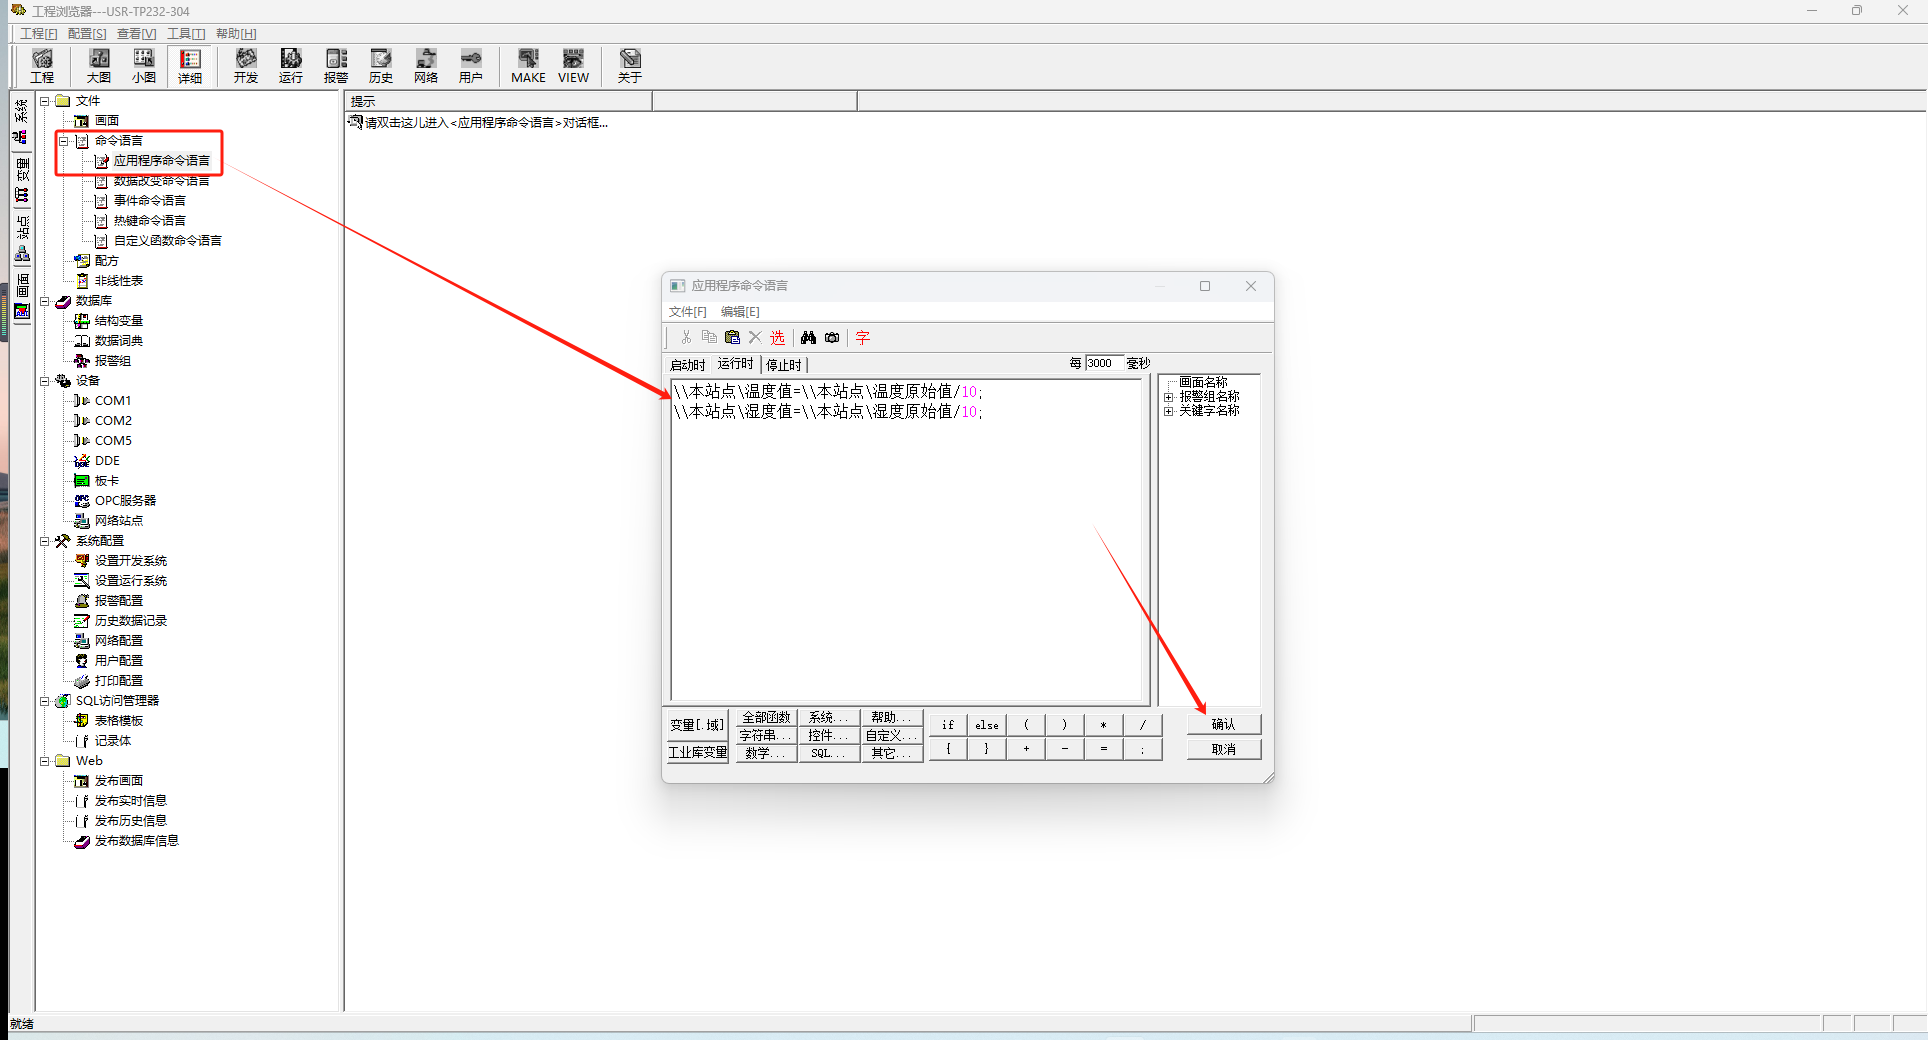Click inside the command script editor
Viewport: 1928px width, 1040px height.
tap(906, 540)
